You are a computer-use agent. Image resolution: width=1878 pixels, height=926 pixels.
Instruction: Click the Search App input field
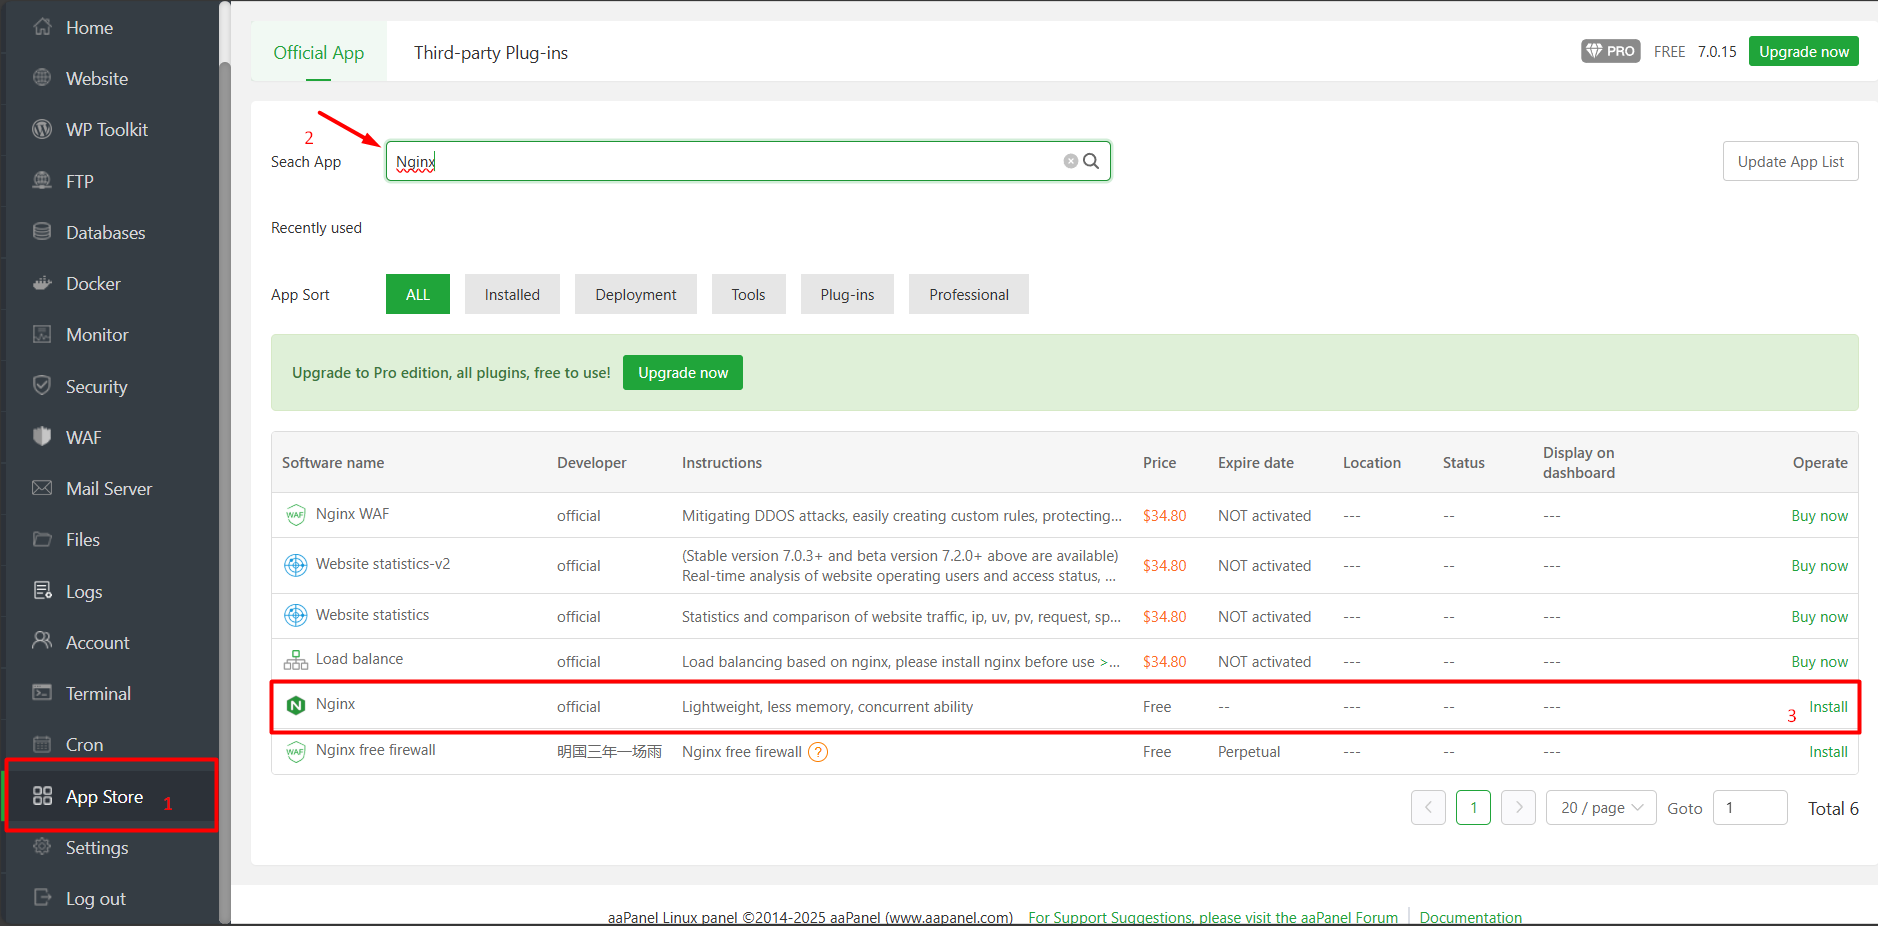pyautogui.click(x=748, y=161)
